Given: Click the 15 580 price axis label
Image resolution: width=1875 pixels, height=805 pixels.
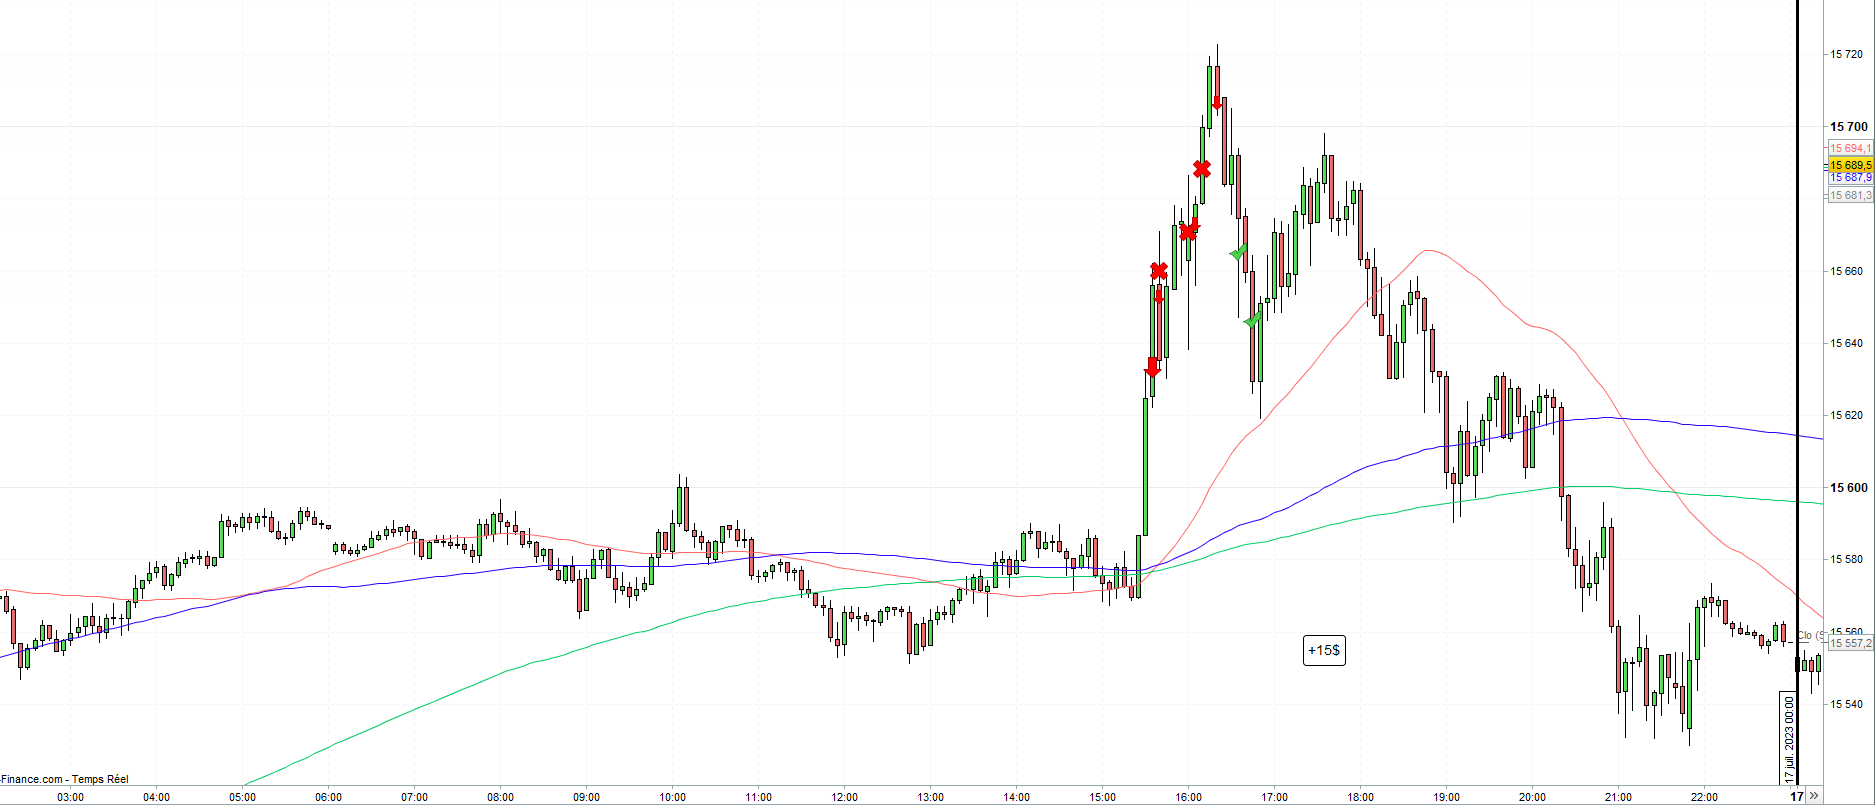Looking at the screenshot, I should point(1846,560).
